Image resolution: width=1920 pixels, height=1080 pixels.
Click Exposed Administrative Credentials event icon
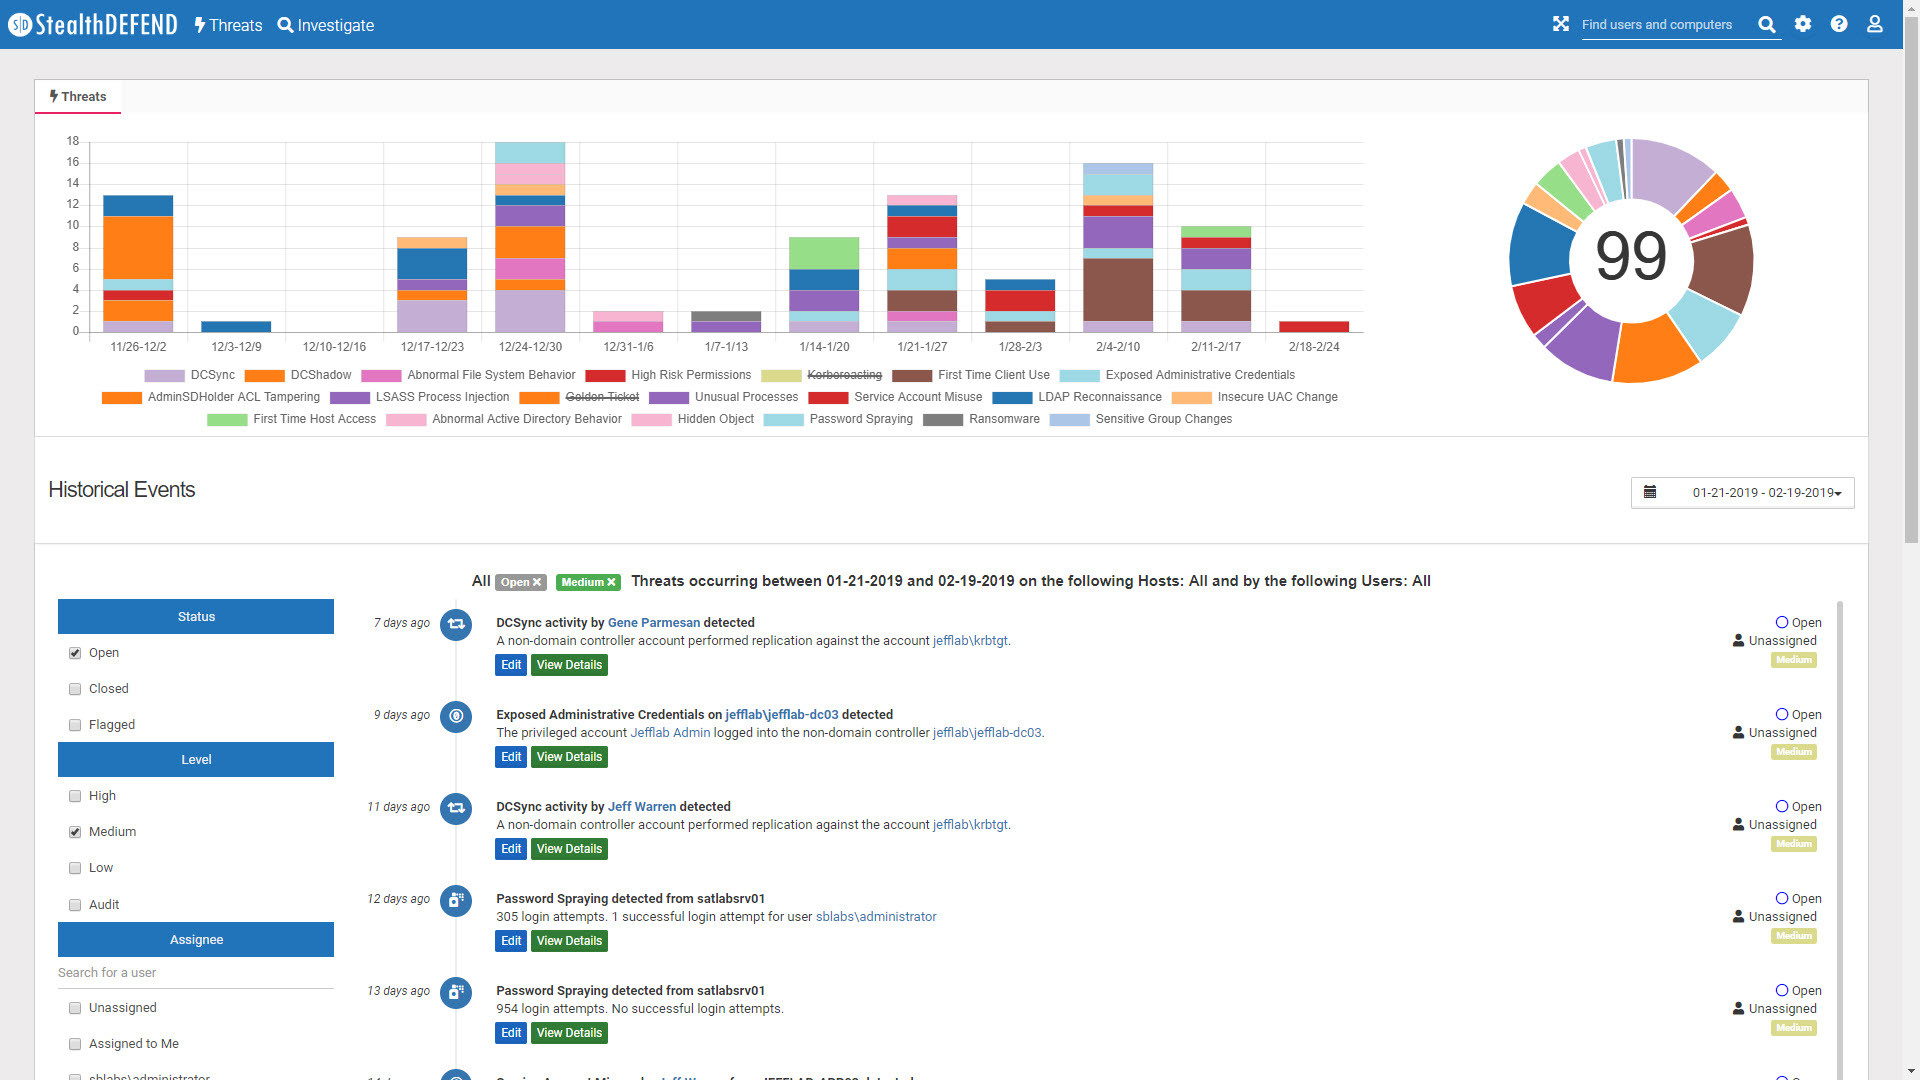pos(456,716)
